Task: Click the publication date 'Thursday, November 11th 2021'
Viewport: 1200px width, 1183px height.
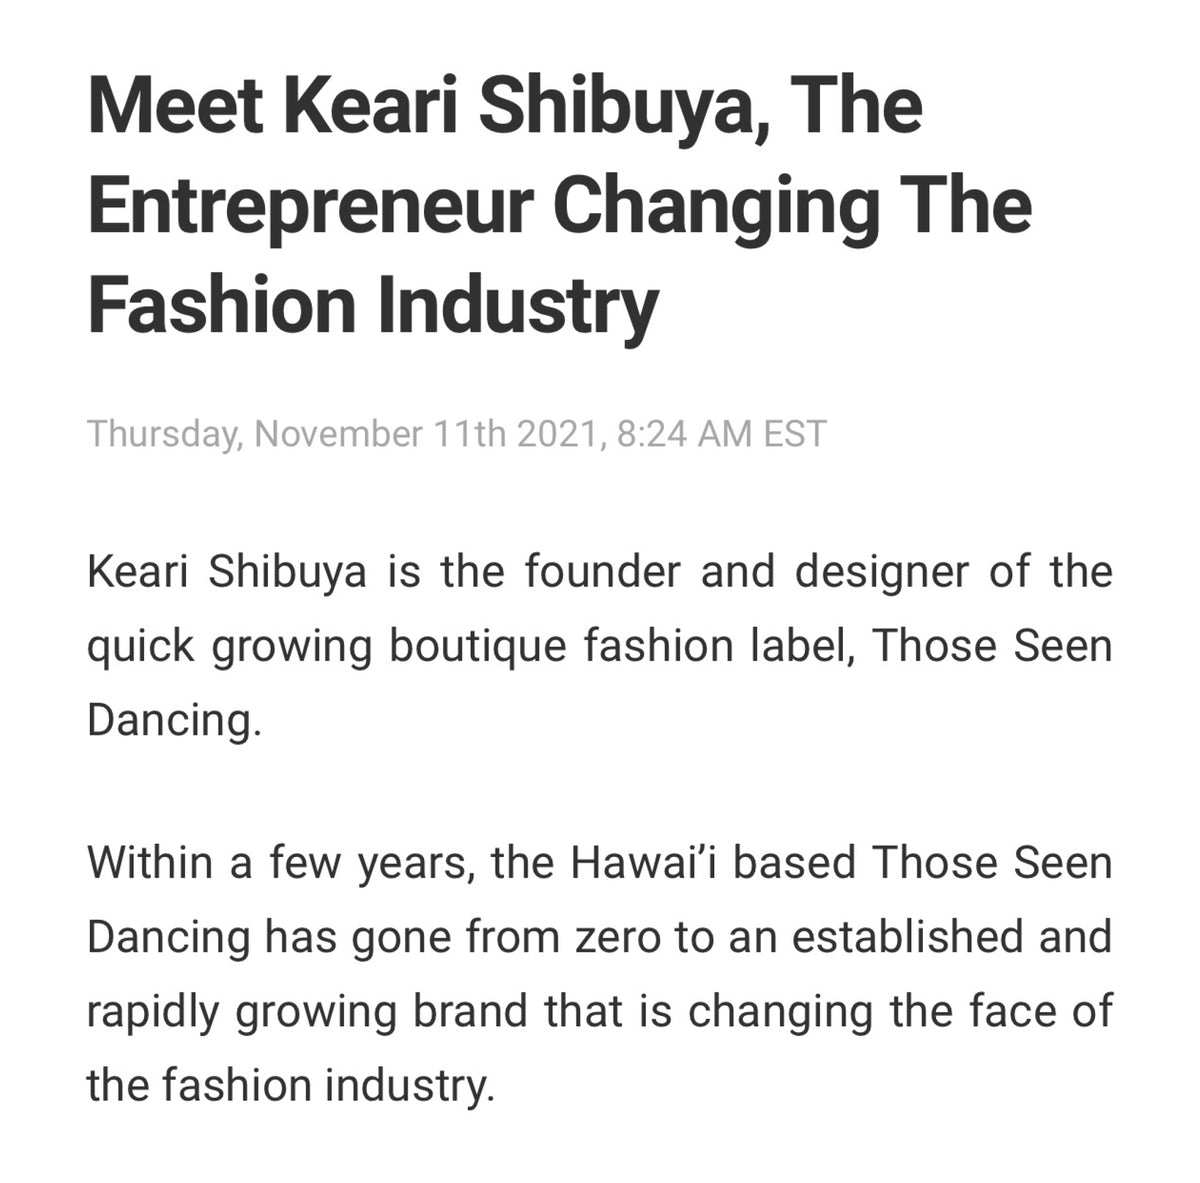Action: pos(346,435)
